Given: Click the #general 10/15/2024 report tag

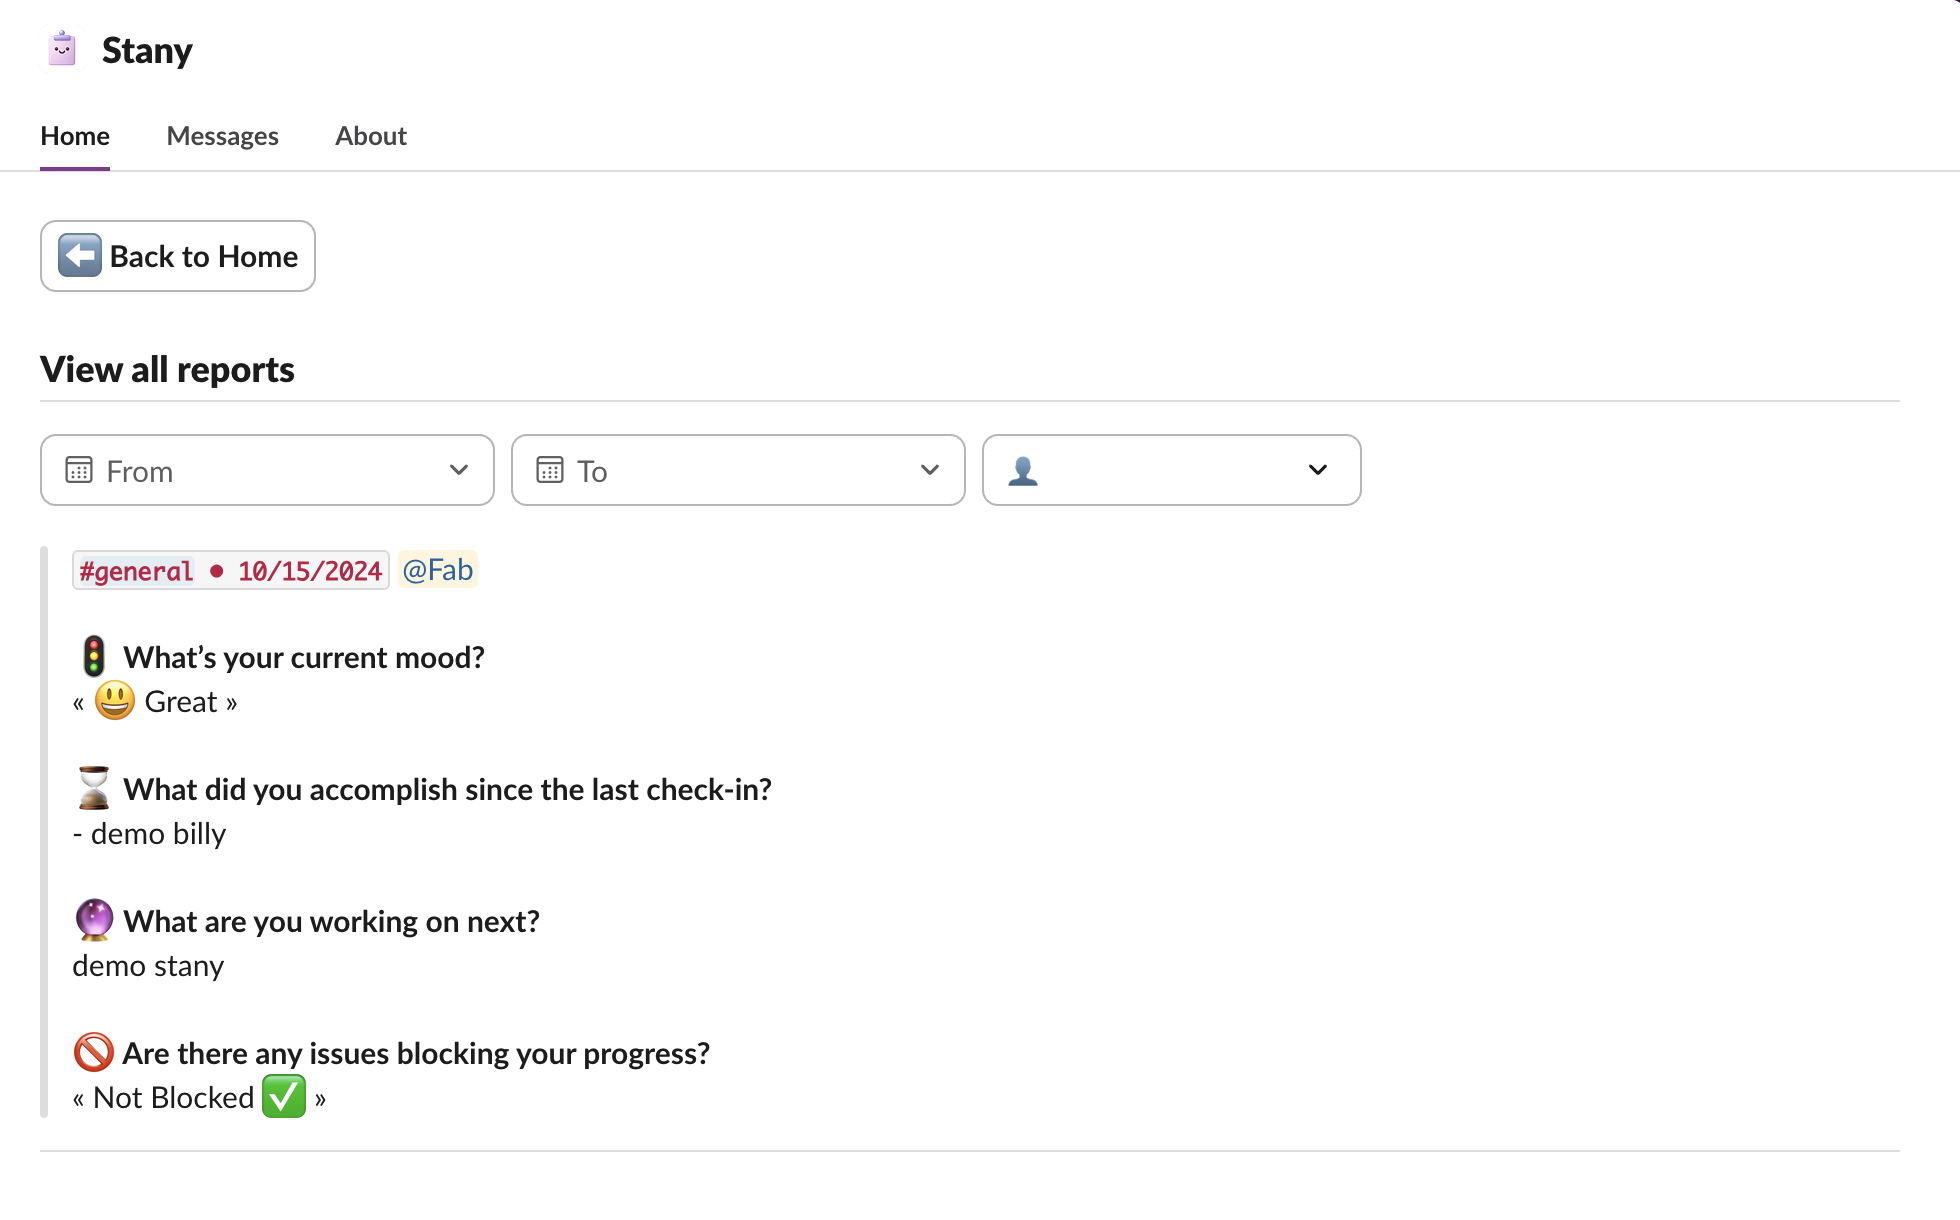Looking at the screenshot, I should tap(231, 571).
